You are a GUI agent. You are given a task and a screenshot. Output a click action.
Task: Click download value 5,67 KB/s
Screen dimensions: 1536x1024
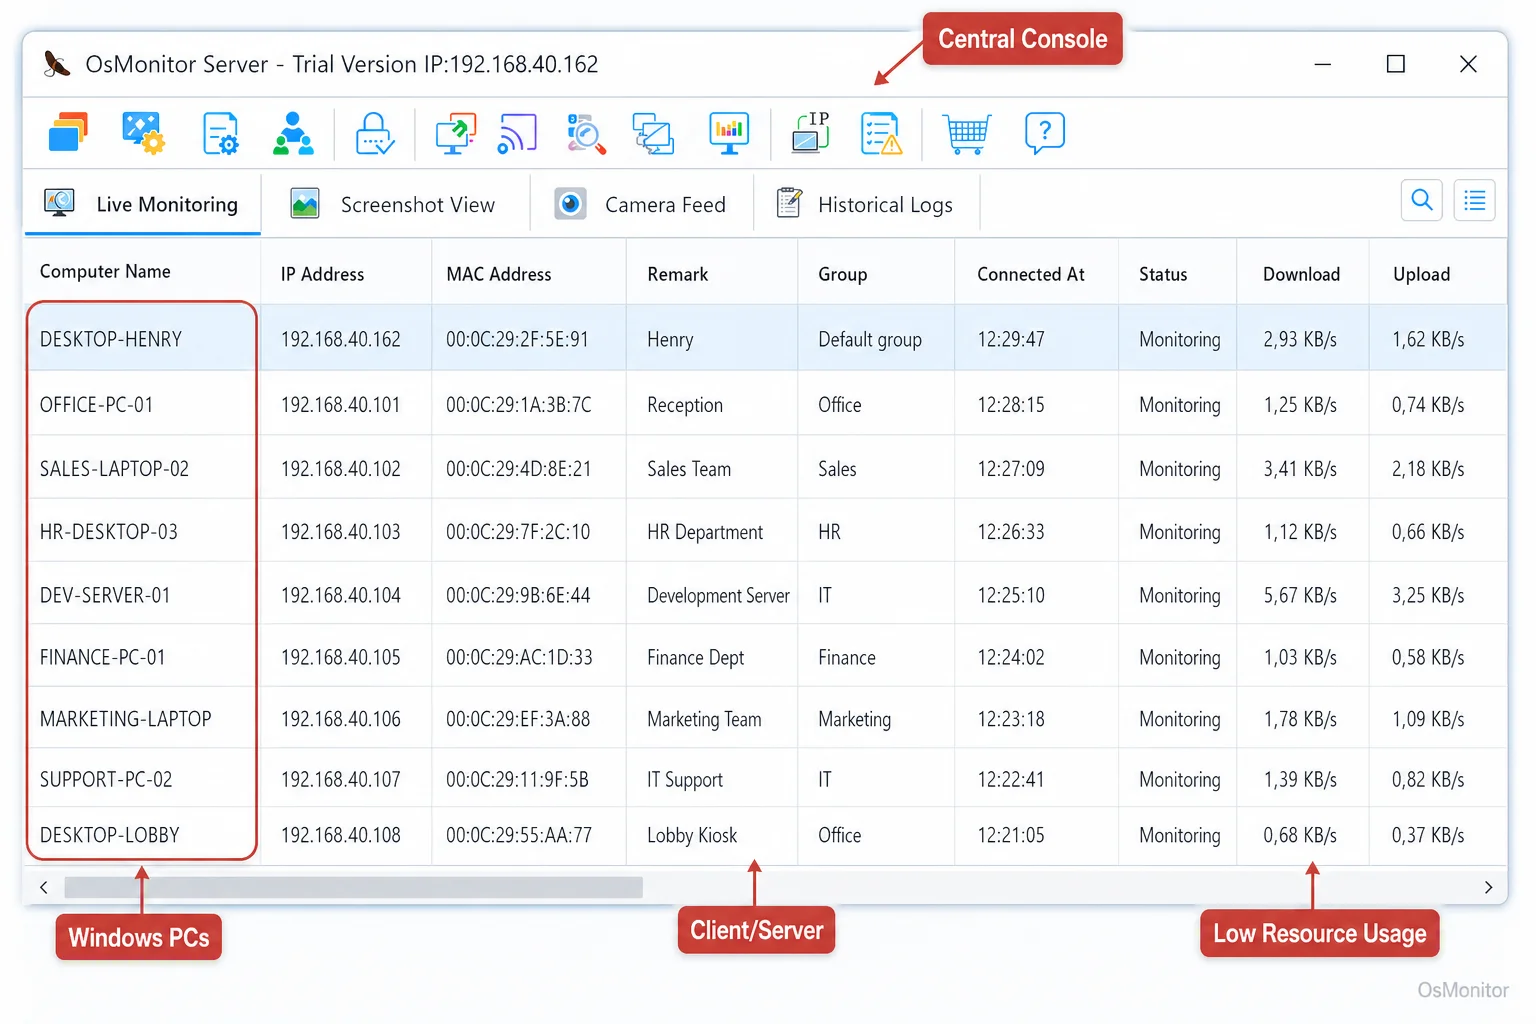pyautogui.click(x=1300, y=595)
